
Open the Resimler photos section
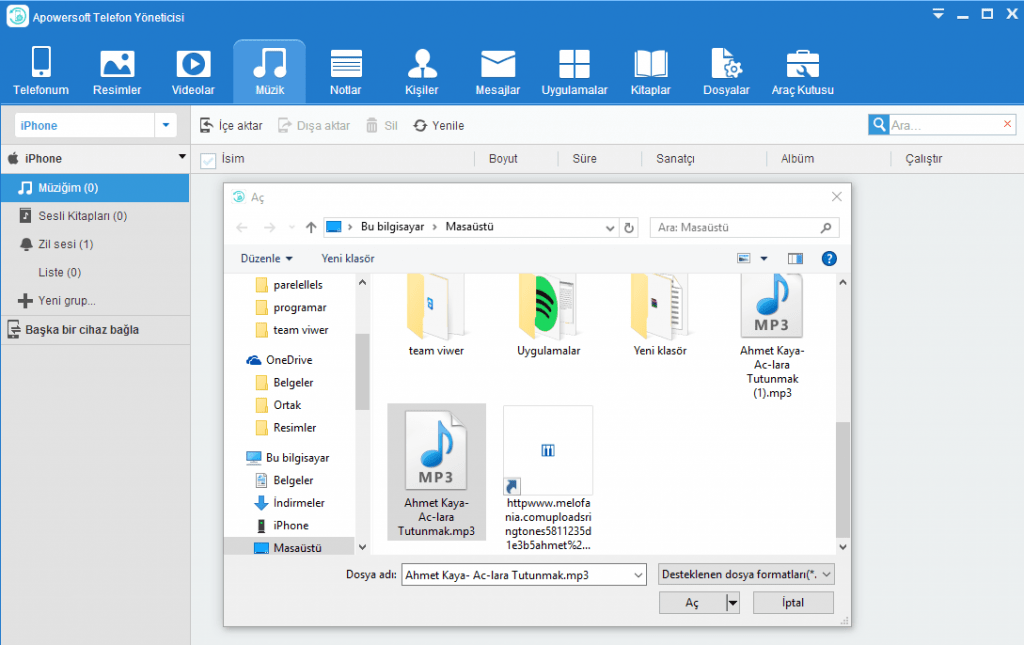point(117,71)
